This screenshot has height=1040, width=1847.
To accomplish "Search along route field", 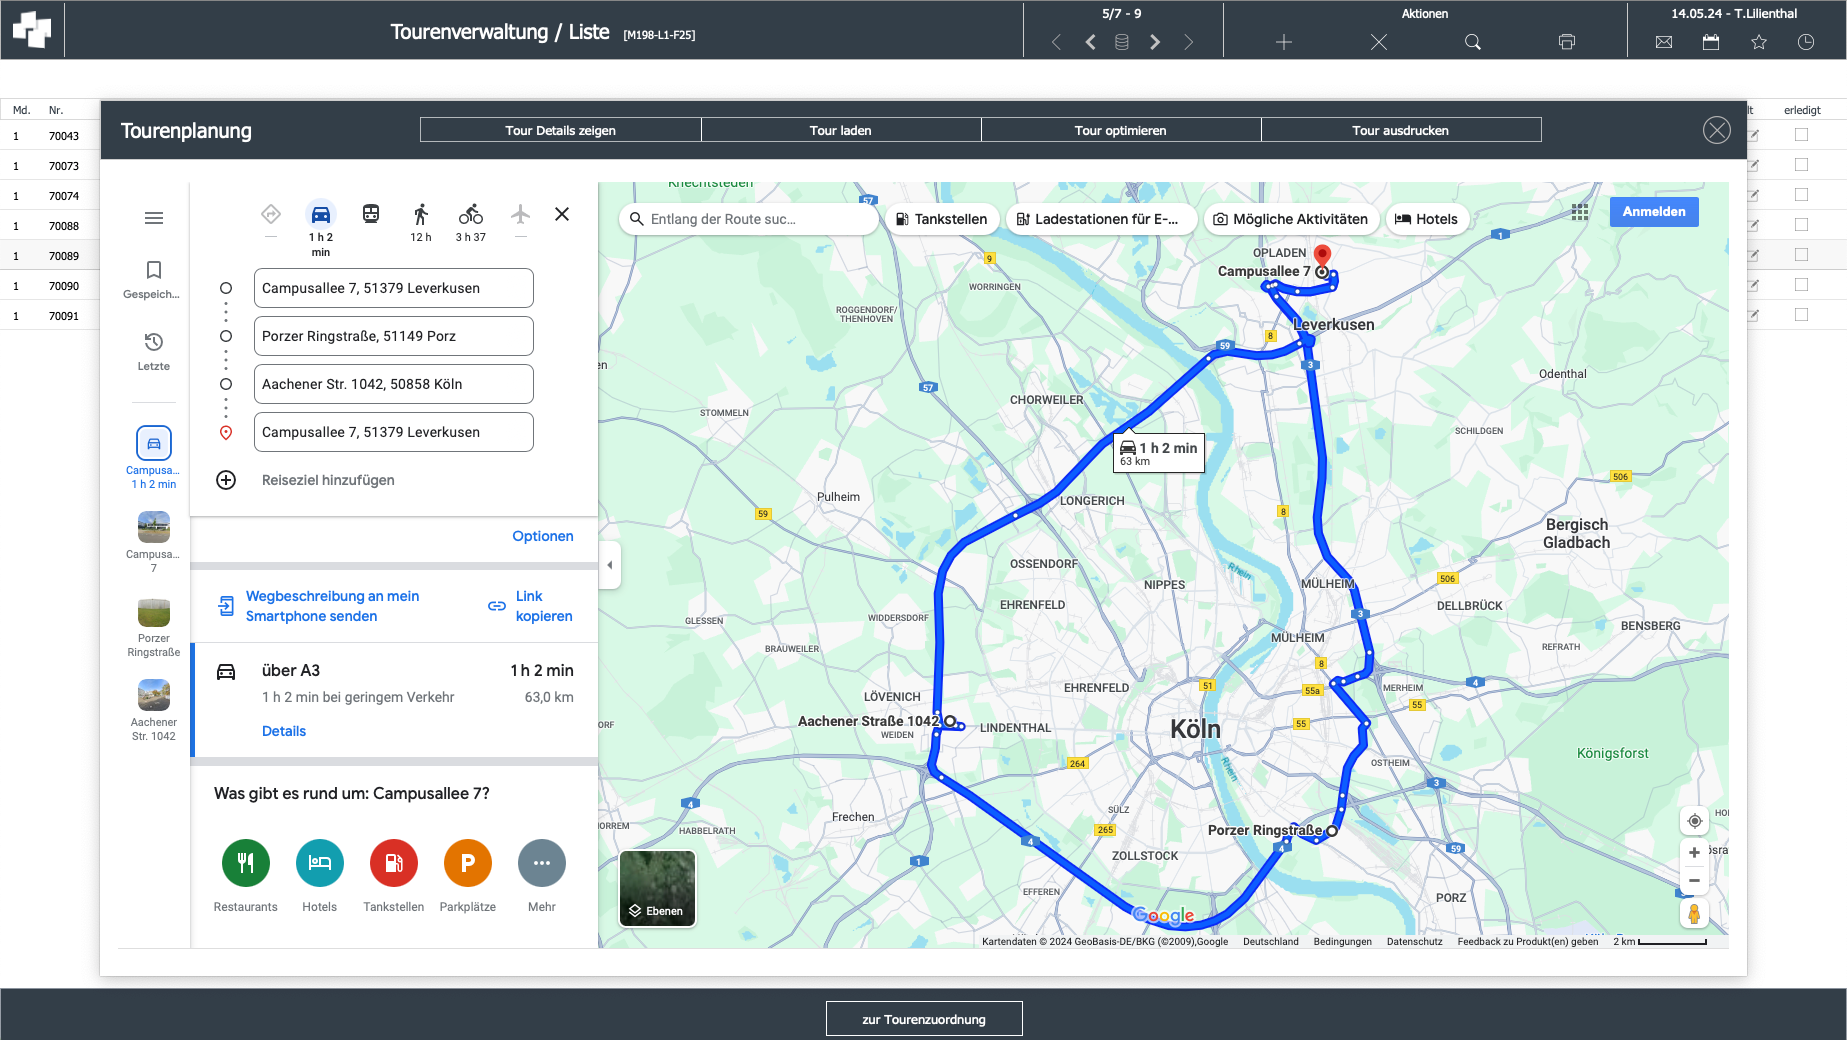I will coord(748,219).
